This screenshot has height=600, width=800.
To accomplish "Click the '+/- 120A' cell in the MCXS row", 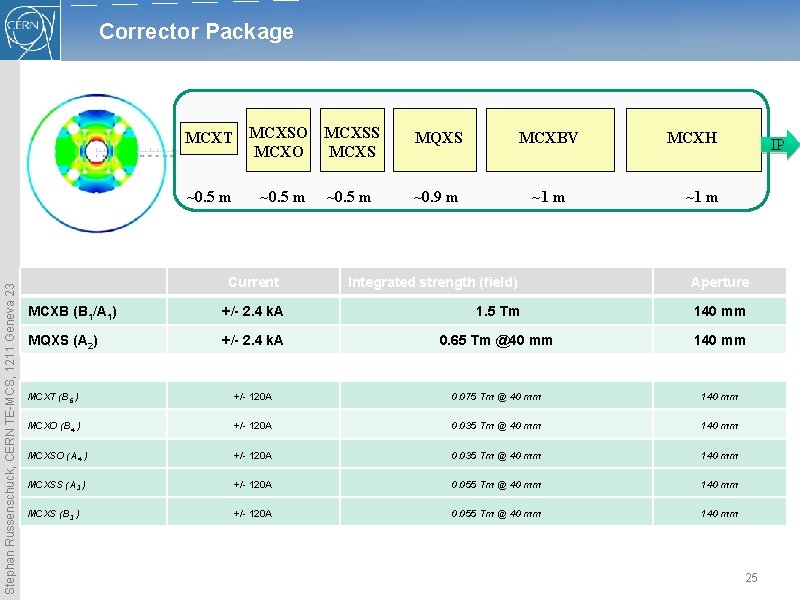I will tap(254, 513).
